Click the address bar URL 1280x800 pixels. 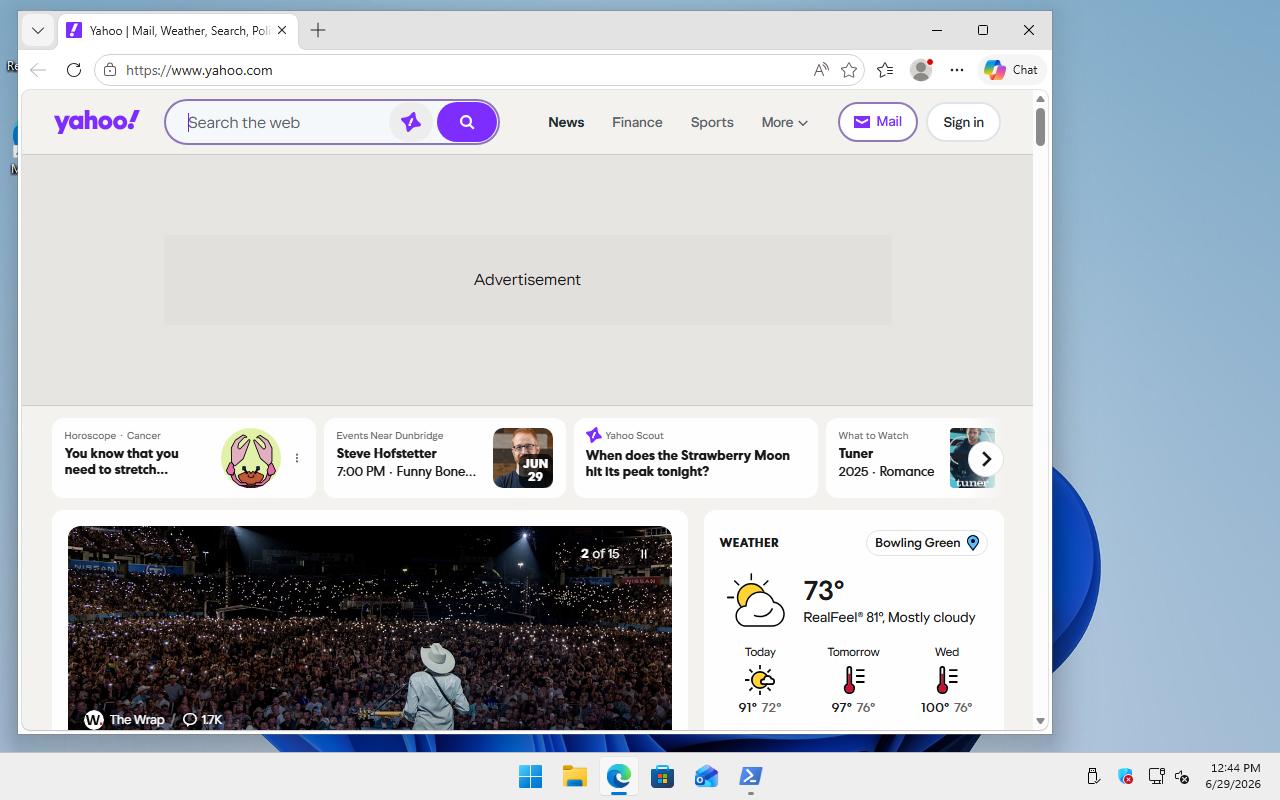199,70
